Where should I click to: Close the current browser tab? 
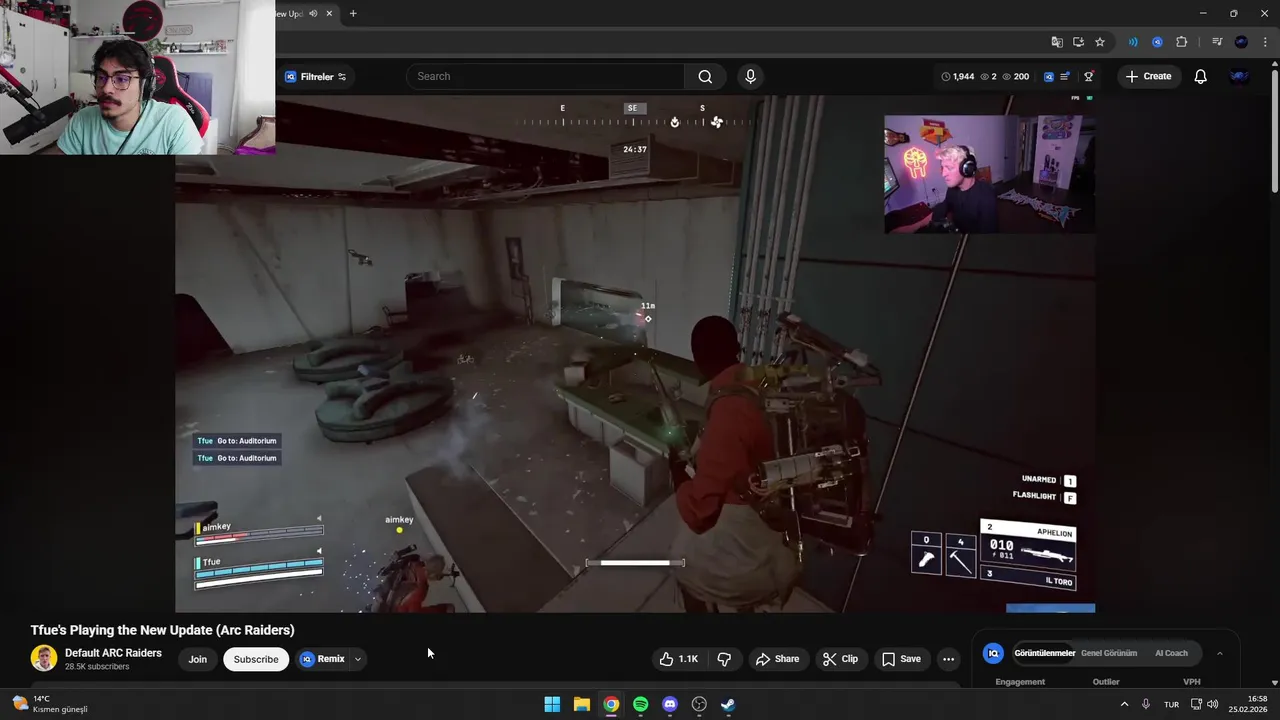pyautogui.click(x=328, y=14)
